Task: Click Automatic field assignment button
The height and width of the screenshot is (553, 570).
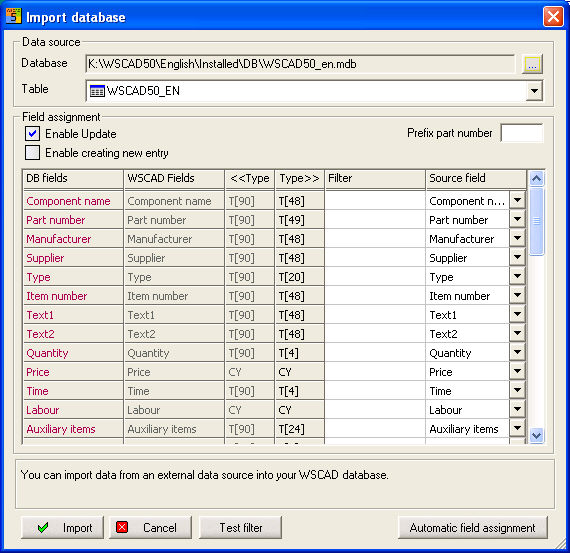Action: coord(473,528)
